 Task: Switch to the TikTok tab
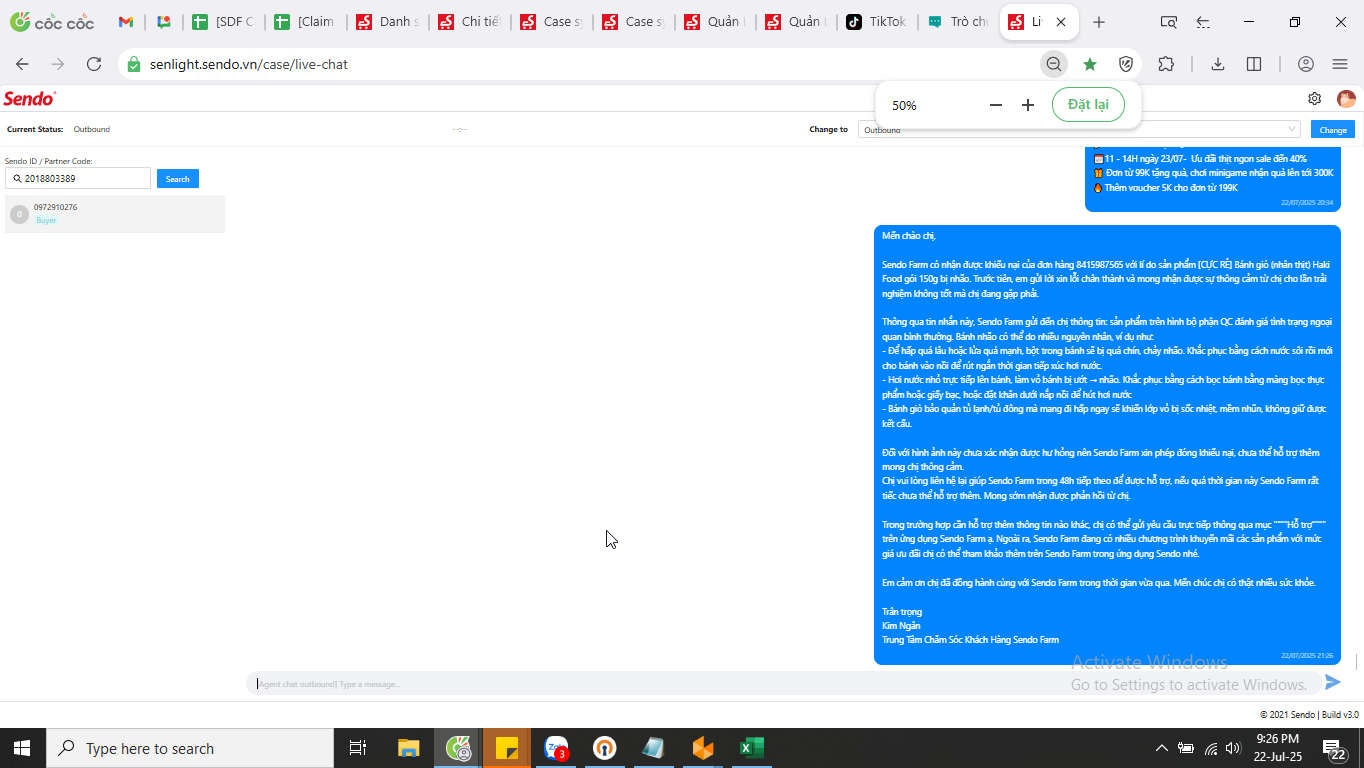[x=876, y=22]
